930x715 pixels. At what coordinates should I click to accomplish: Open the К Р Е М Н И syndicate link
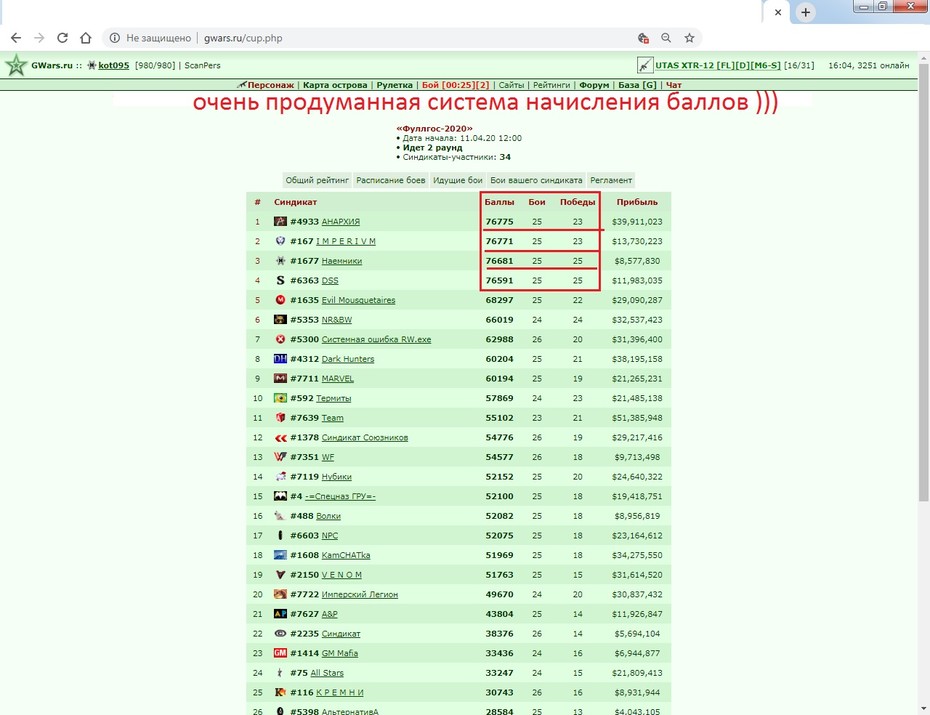point(339,692)
